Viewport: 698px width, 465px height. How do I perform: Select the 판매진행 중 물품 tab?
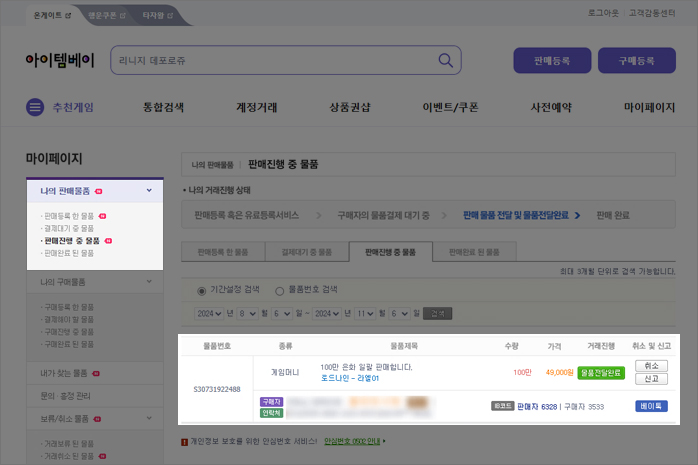[x=390, y=252]
